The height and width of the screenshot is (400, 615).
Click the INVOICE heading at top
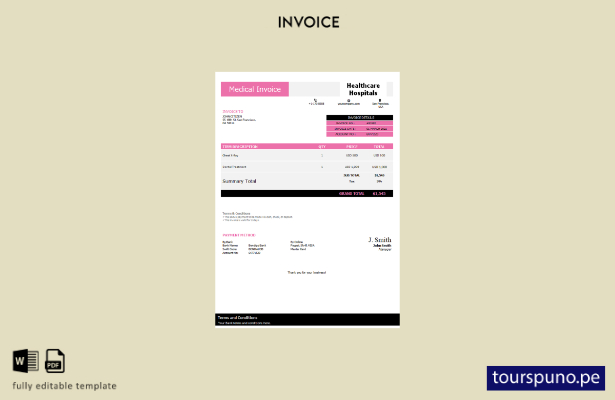tap(309, 22)
